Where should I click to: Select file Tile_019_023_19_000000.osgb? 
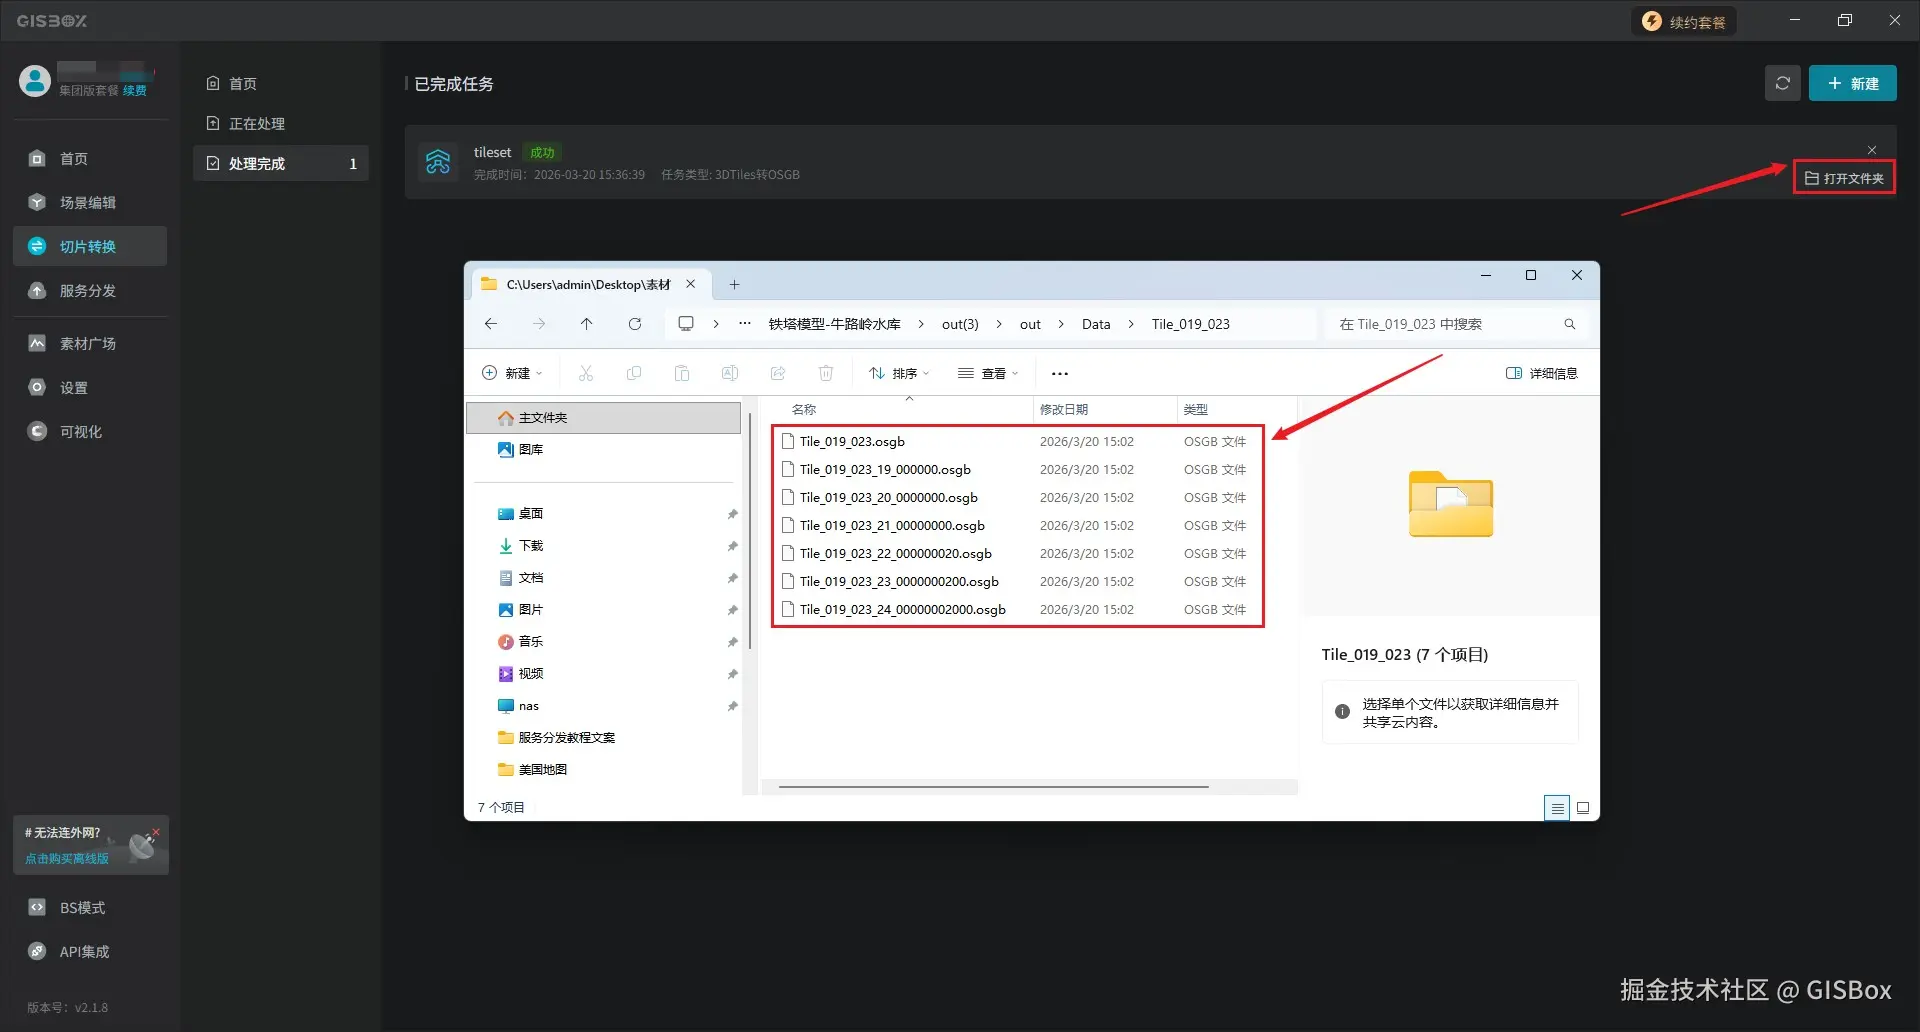click(885, 470)
